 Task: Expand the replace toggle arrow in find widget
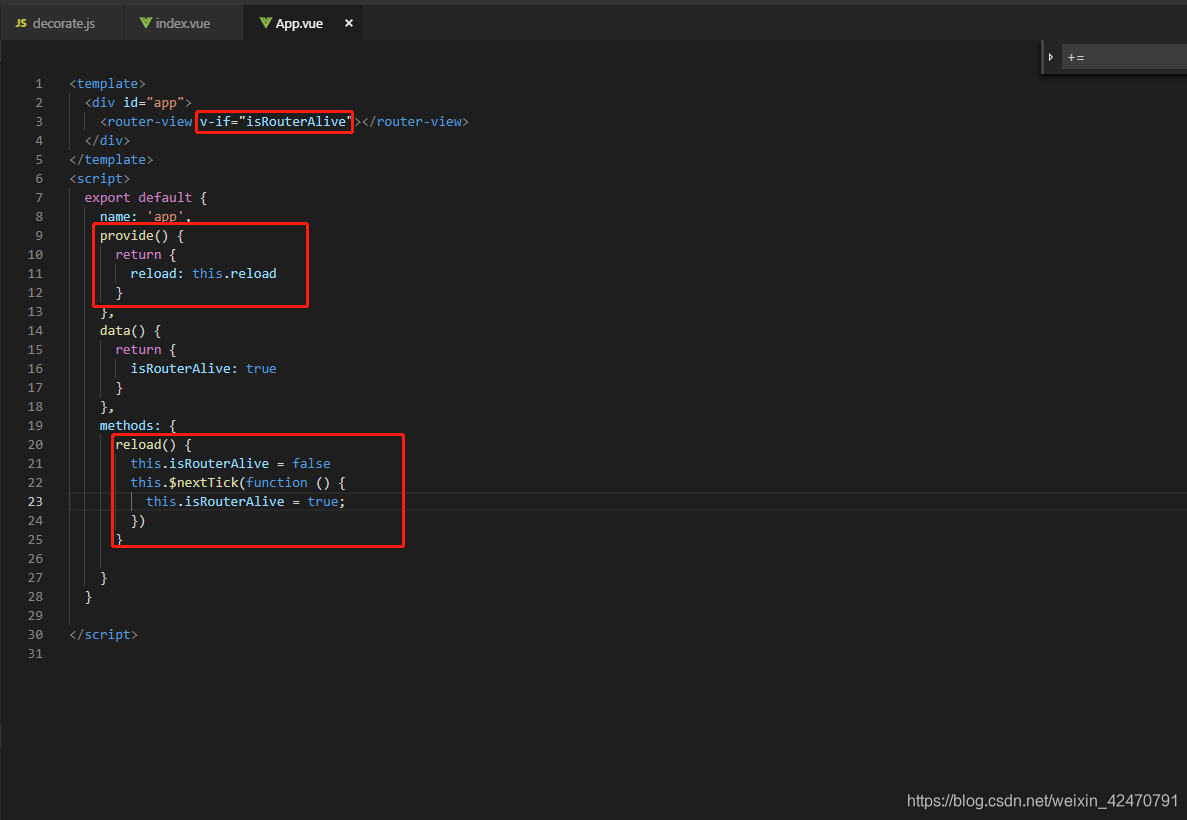(x=1051, y=57)
